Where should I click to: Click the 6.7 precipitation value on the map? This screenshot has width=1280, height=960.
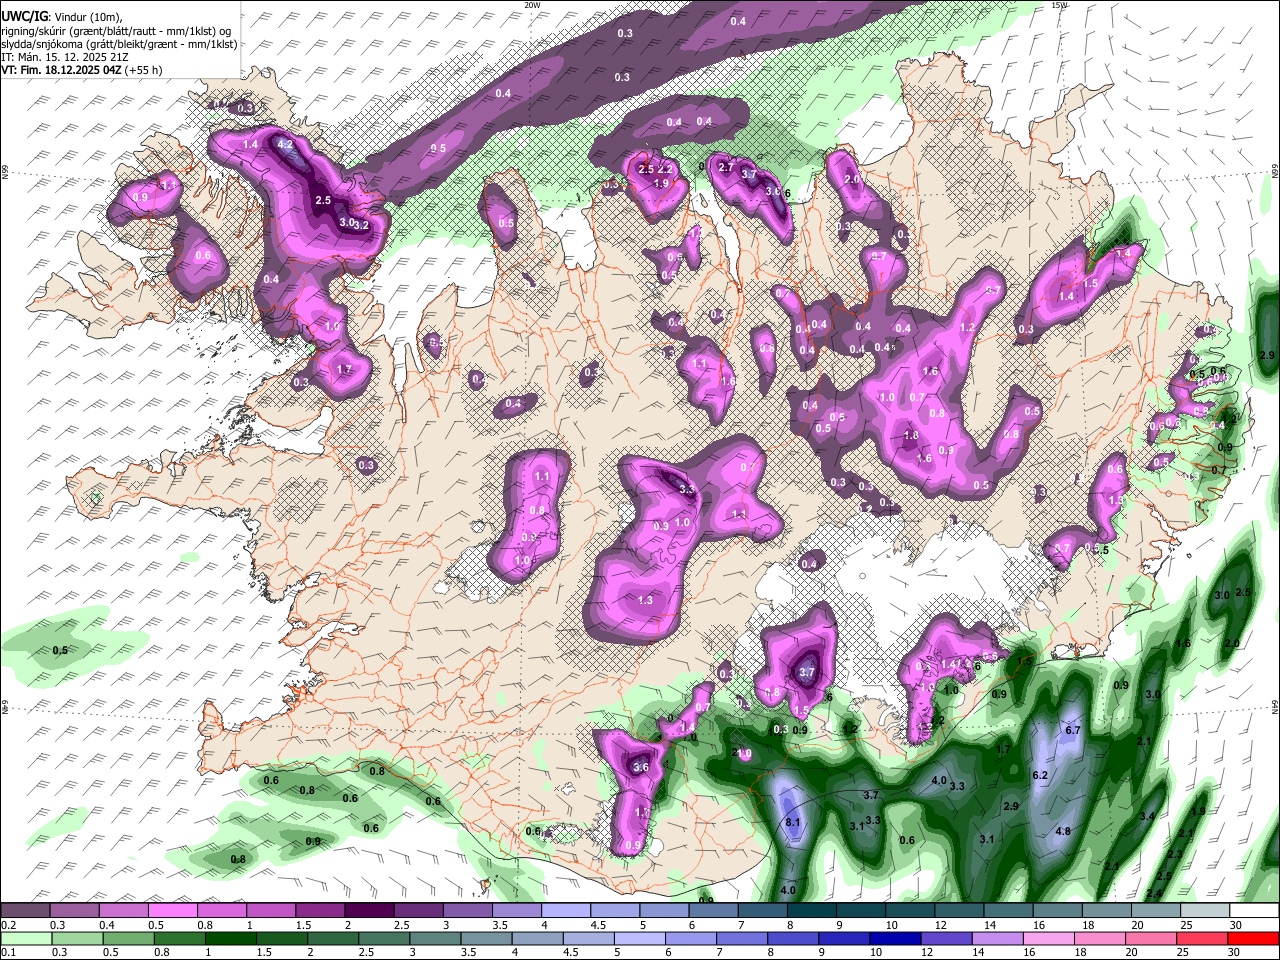pyautogui.click(x=1073, y=730)
